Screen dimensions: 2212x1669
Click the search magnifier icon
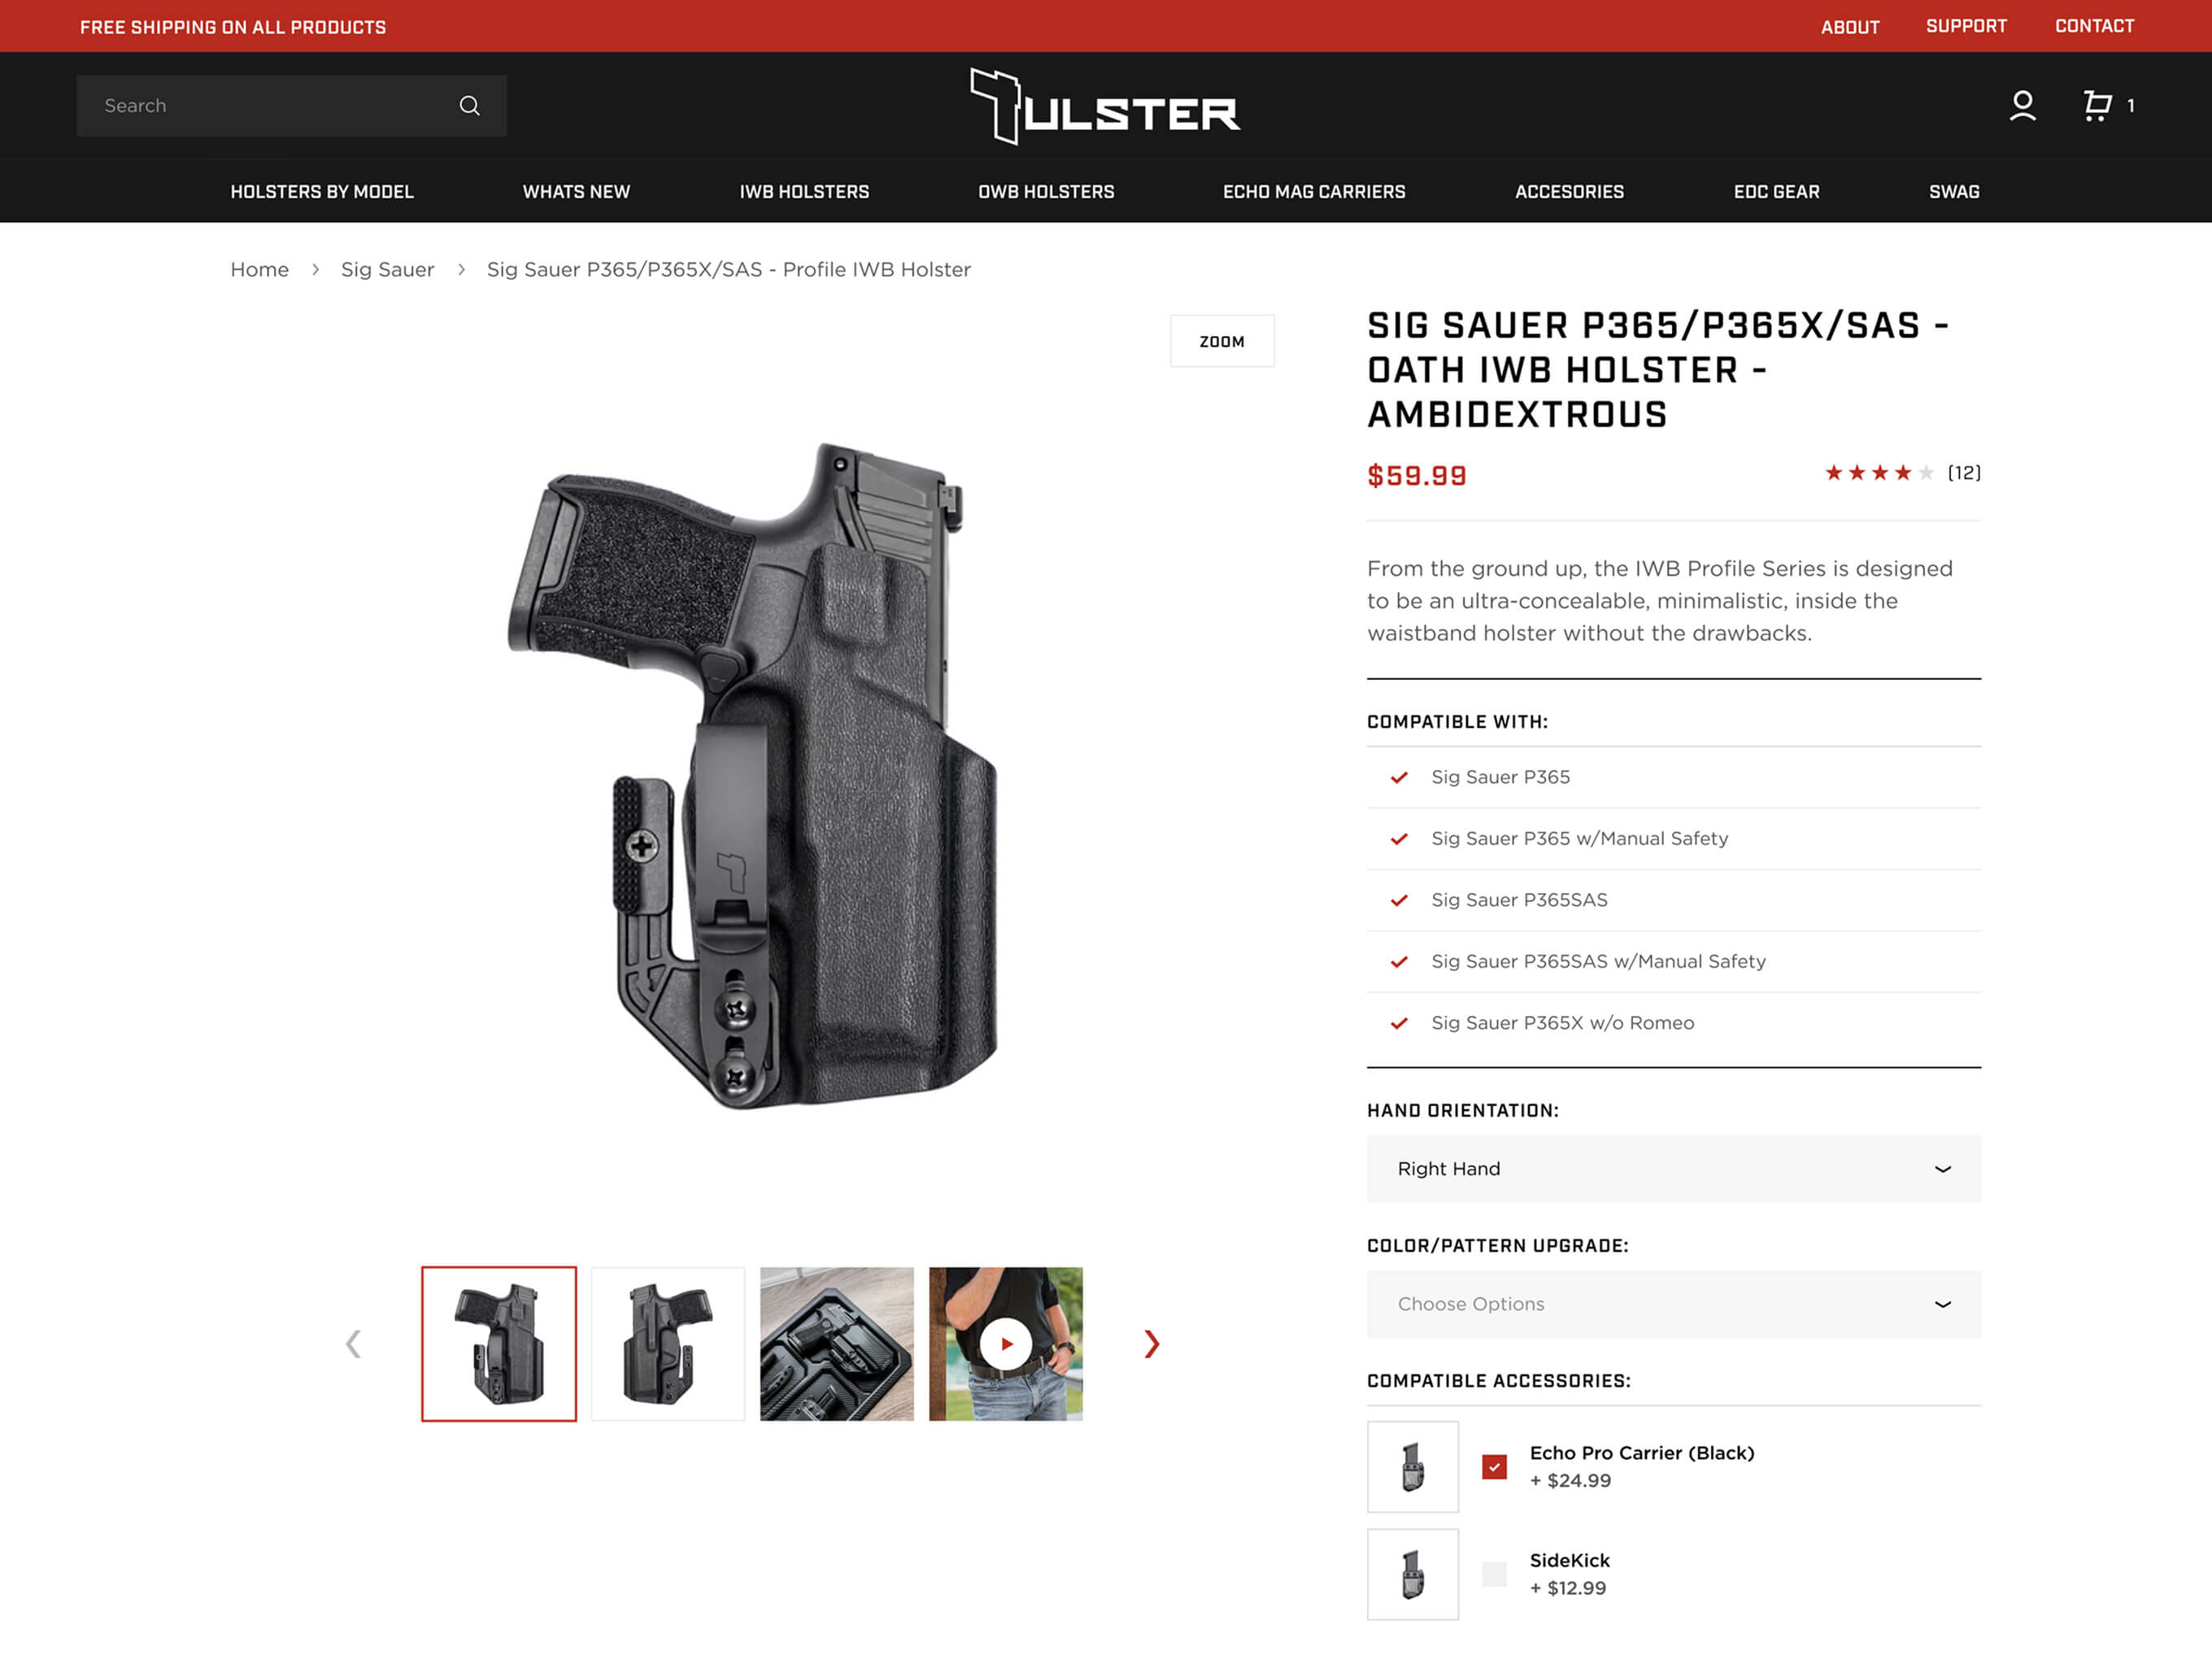[x=469, y=106]
